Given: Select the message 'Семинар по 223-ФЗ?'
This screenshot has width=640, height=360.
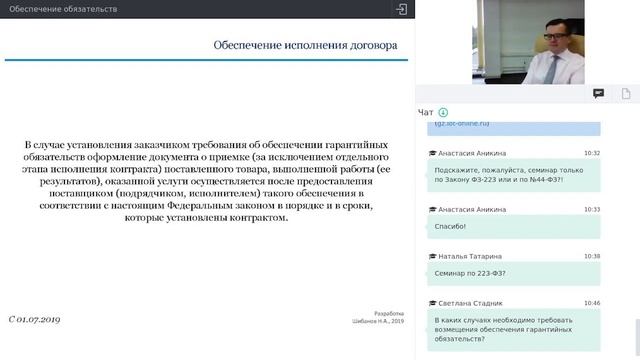Looking at the screenshot, I should [x=513, y=273].
